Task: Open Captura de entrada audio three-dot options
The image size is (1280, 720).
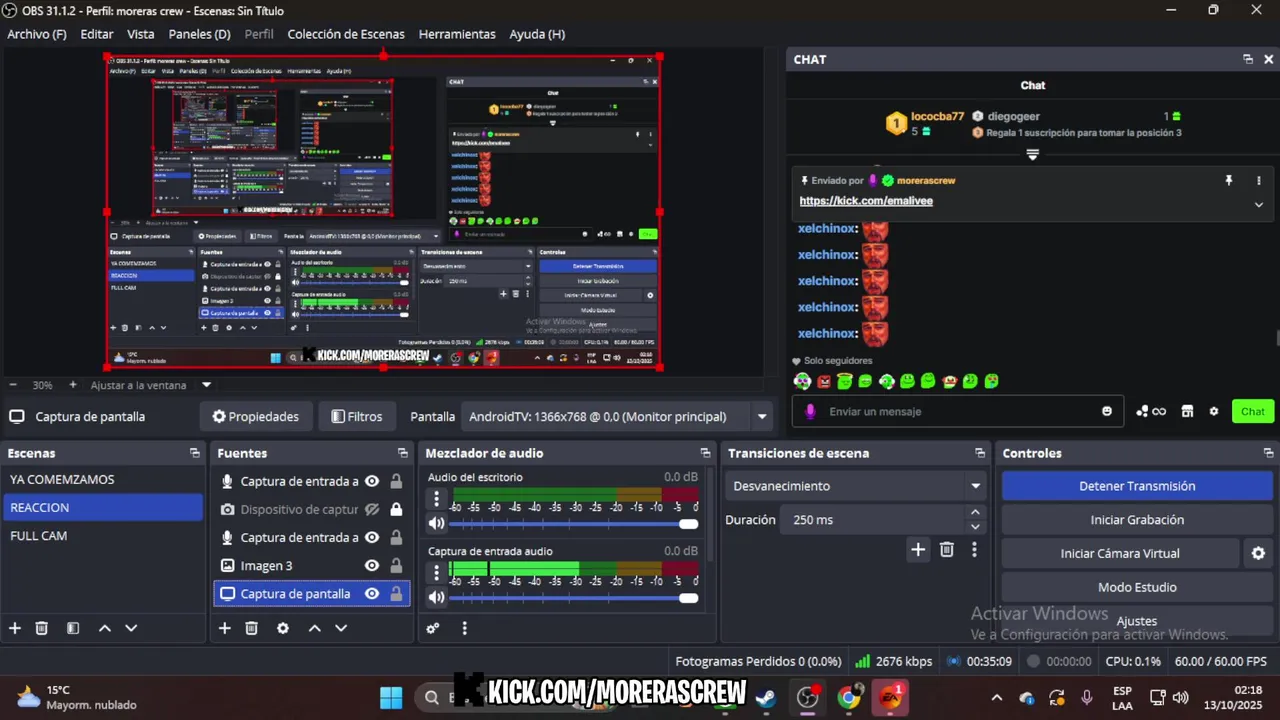Action: pyautogui.click(x=436, y=572)
